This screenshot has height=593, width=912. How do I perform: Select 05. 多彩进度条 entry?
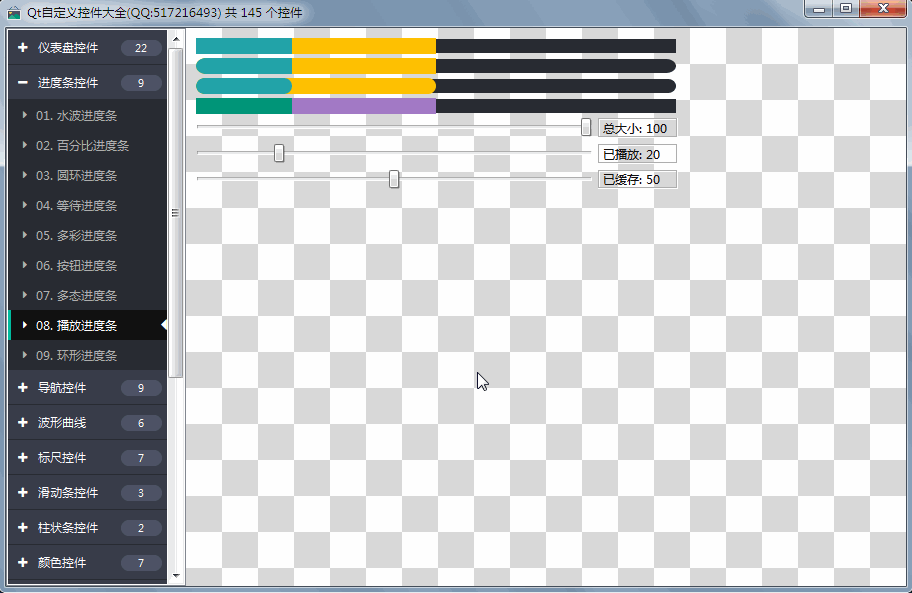76,236
